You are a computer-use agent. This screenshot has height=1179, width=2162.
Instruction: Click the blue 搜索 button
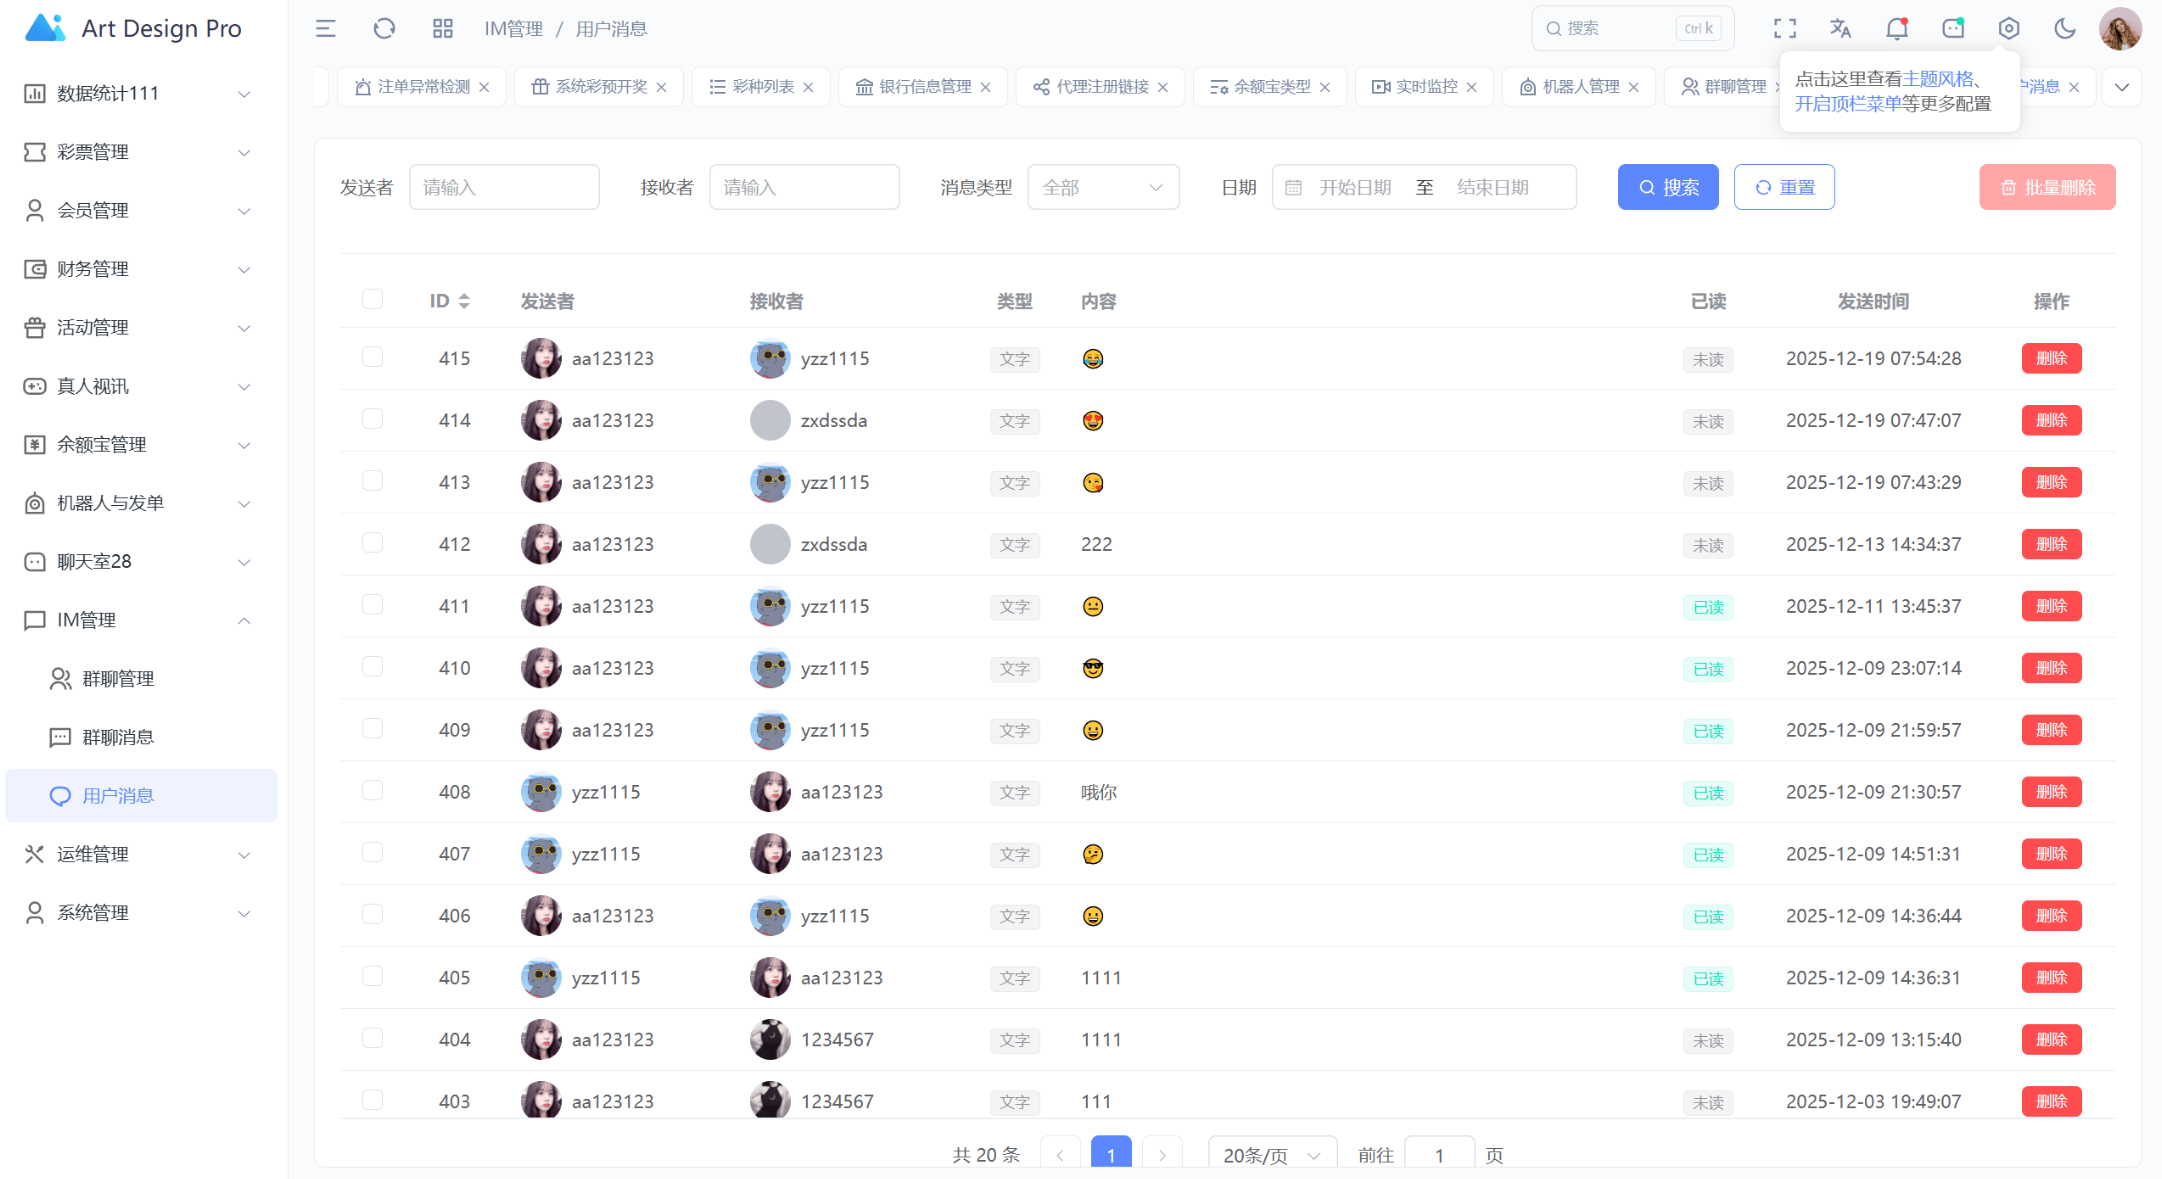1668,187
